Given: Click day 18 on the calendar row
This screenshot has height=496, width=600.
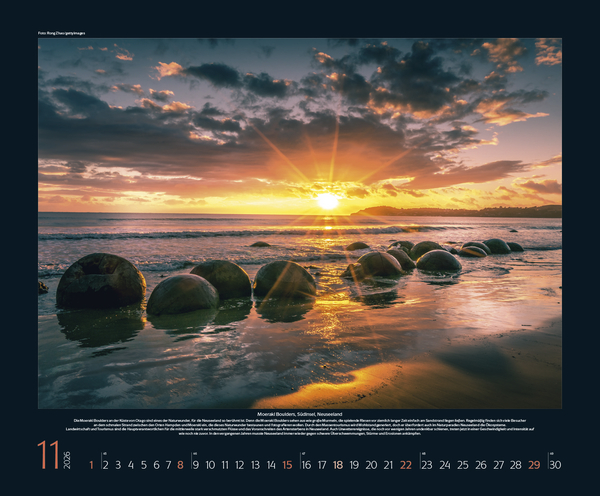Looking at the screenshot, I should pyautogui.click(x=338, y=464).
